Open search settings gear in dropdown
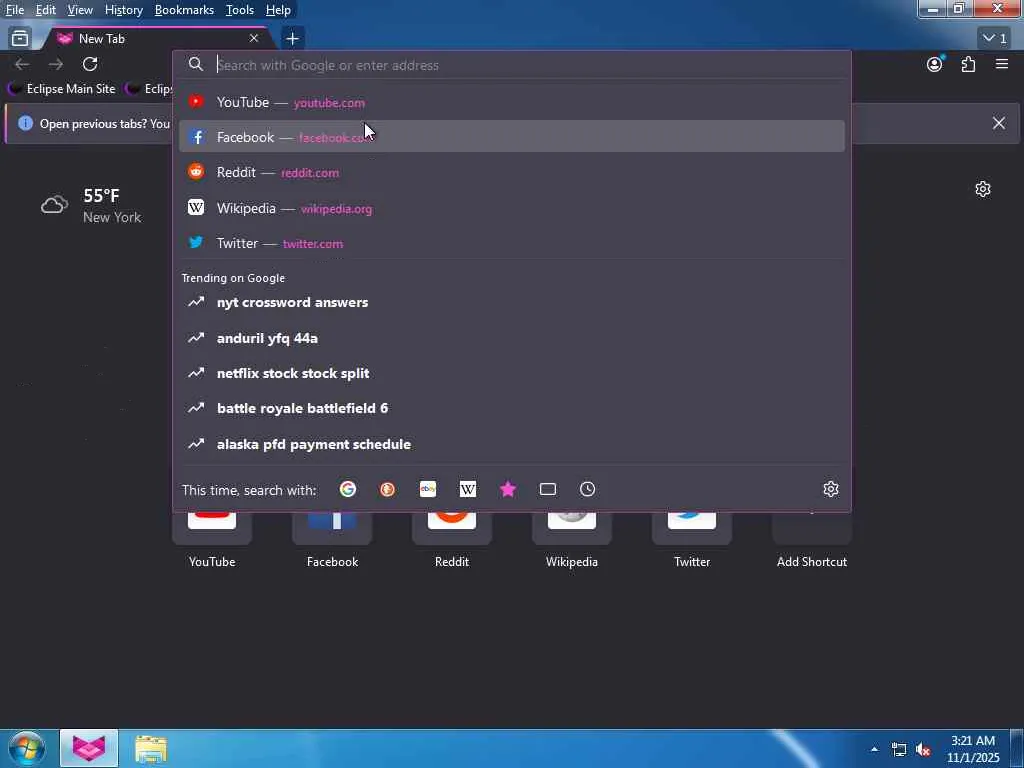 [831, 489]
